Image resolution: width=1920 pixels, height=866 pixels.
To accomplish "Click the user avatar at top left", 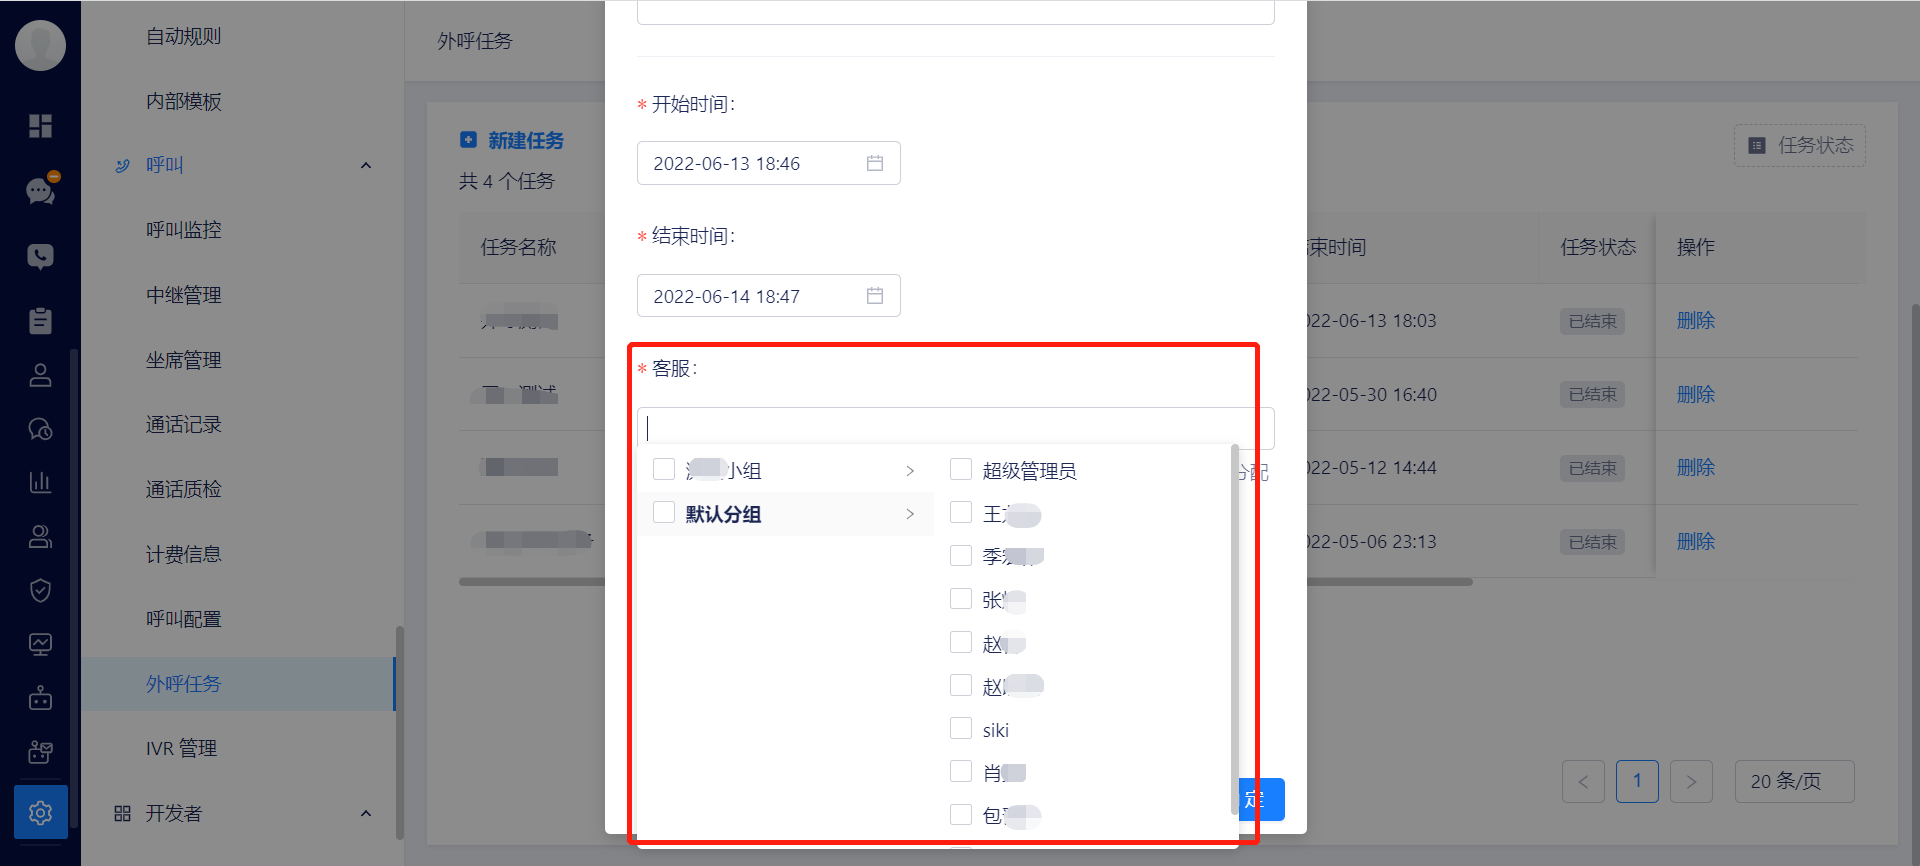I will click(40, 45).
